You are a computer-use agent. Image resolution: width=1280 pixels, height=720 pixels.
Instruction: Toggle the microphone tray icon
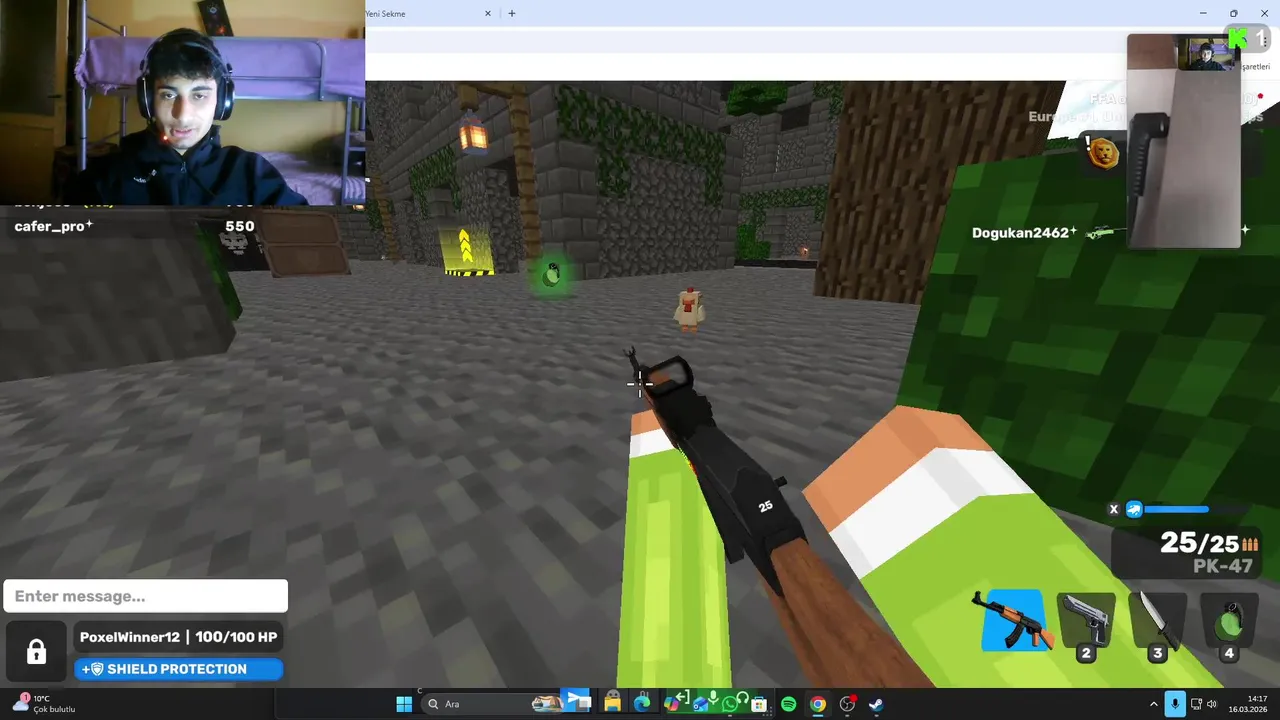1175,704
